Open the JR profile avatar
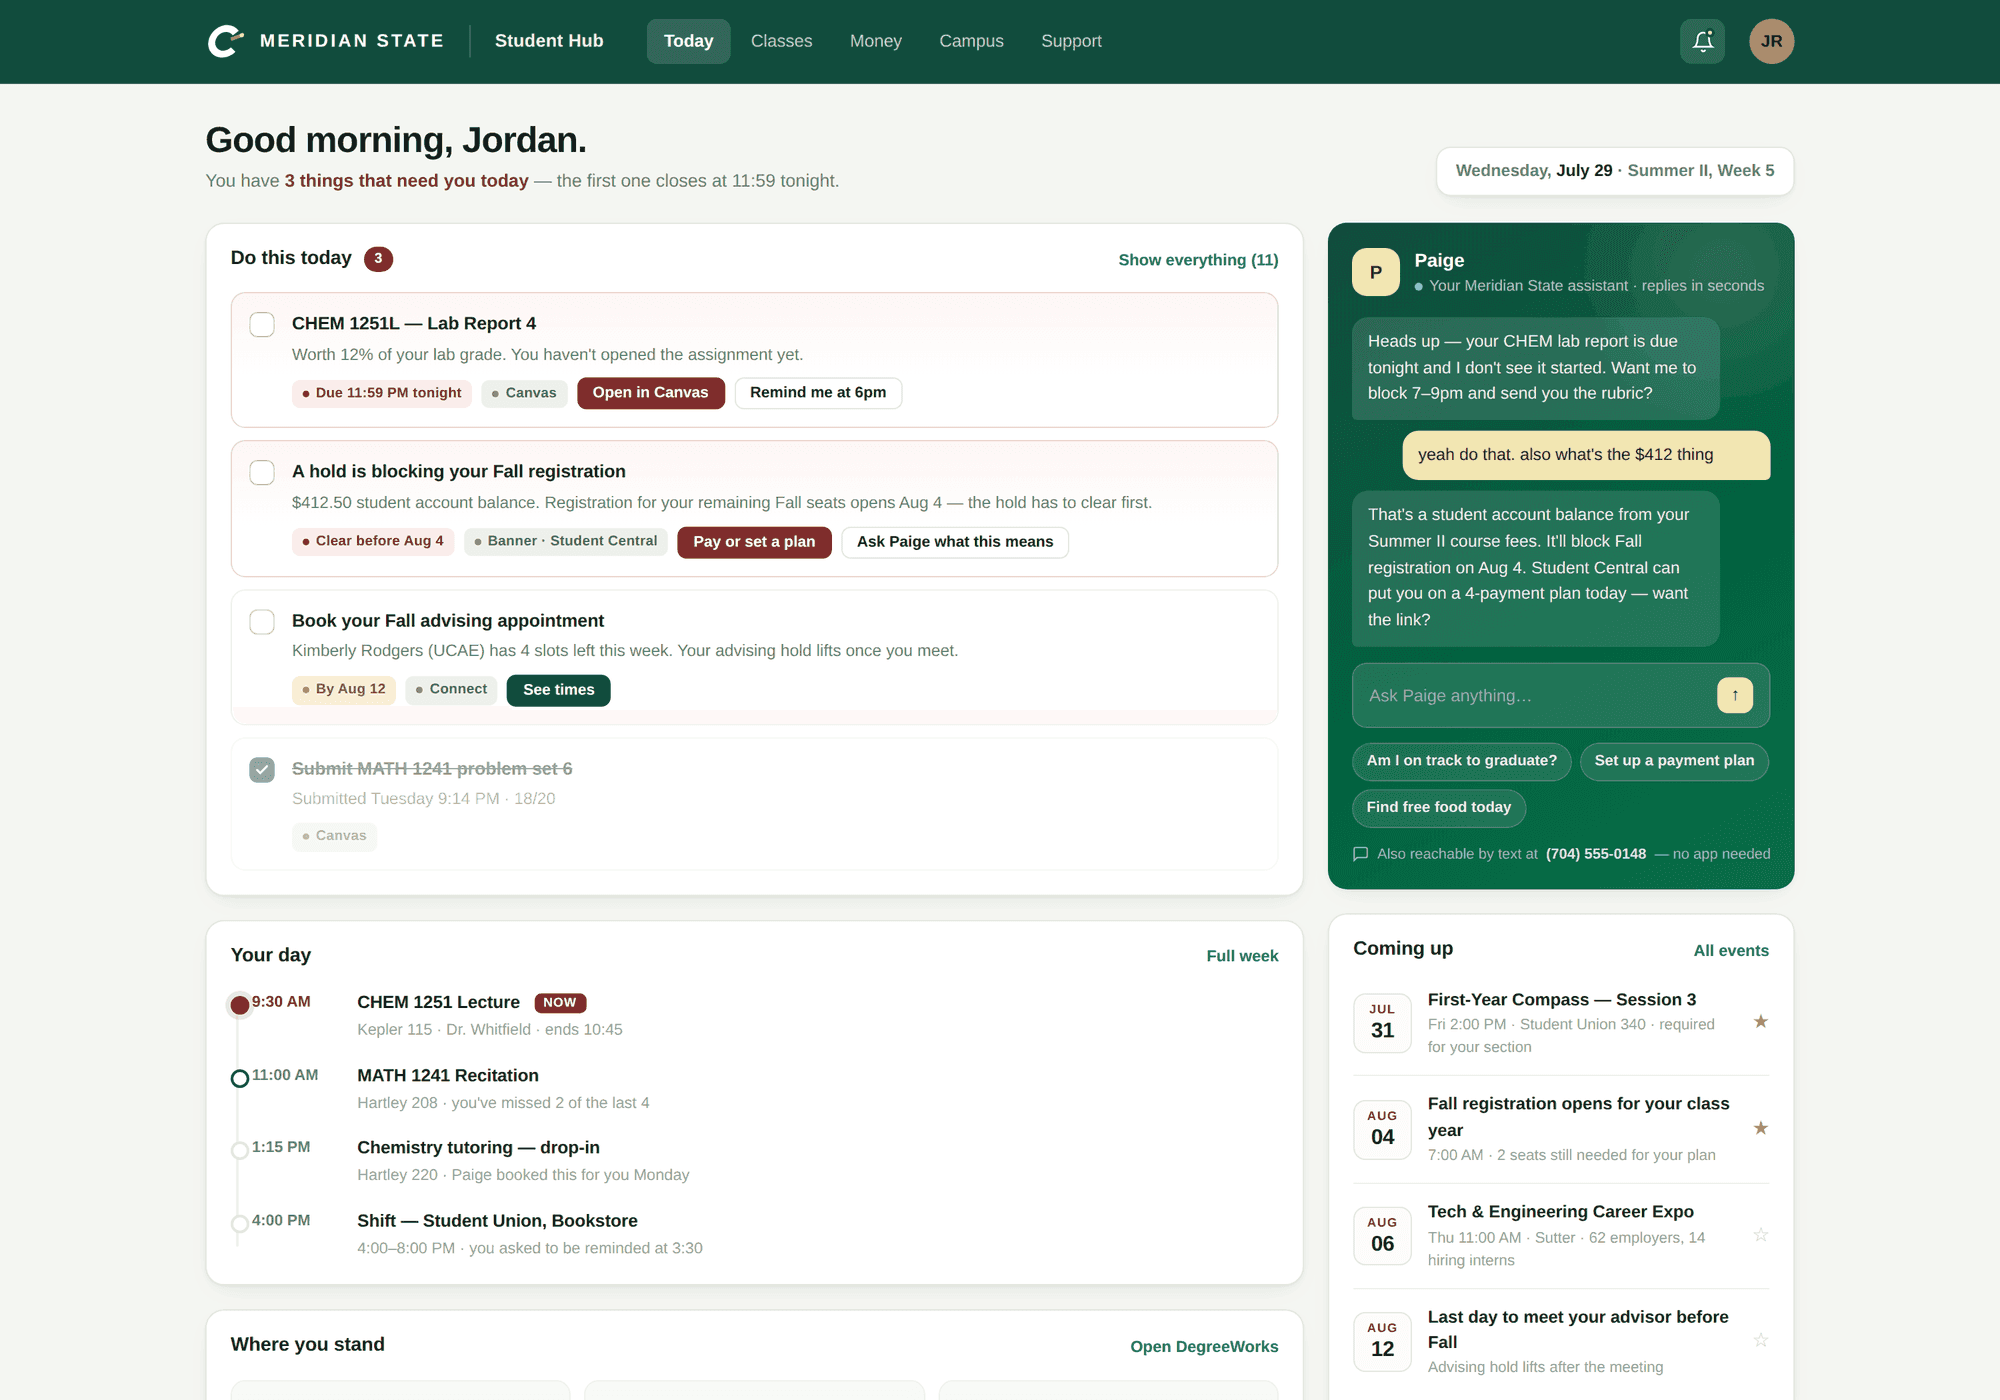2000x1400 pixels. point(1771,41)
